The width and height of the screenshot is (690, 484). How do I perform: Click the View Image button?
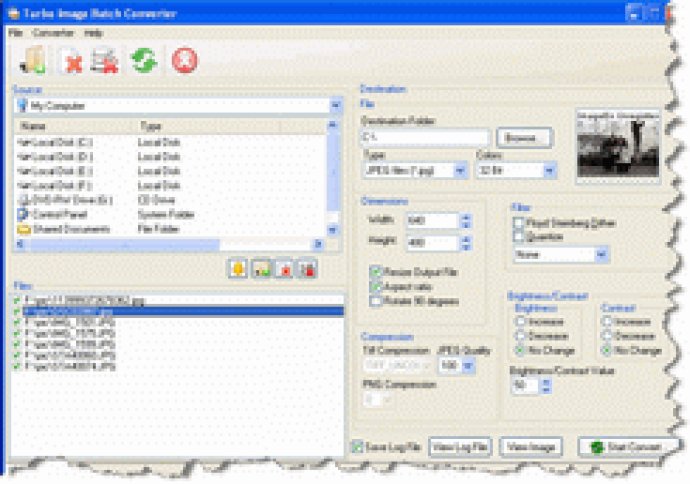pos(531,447)
